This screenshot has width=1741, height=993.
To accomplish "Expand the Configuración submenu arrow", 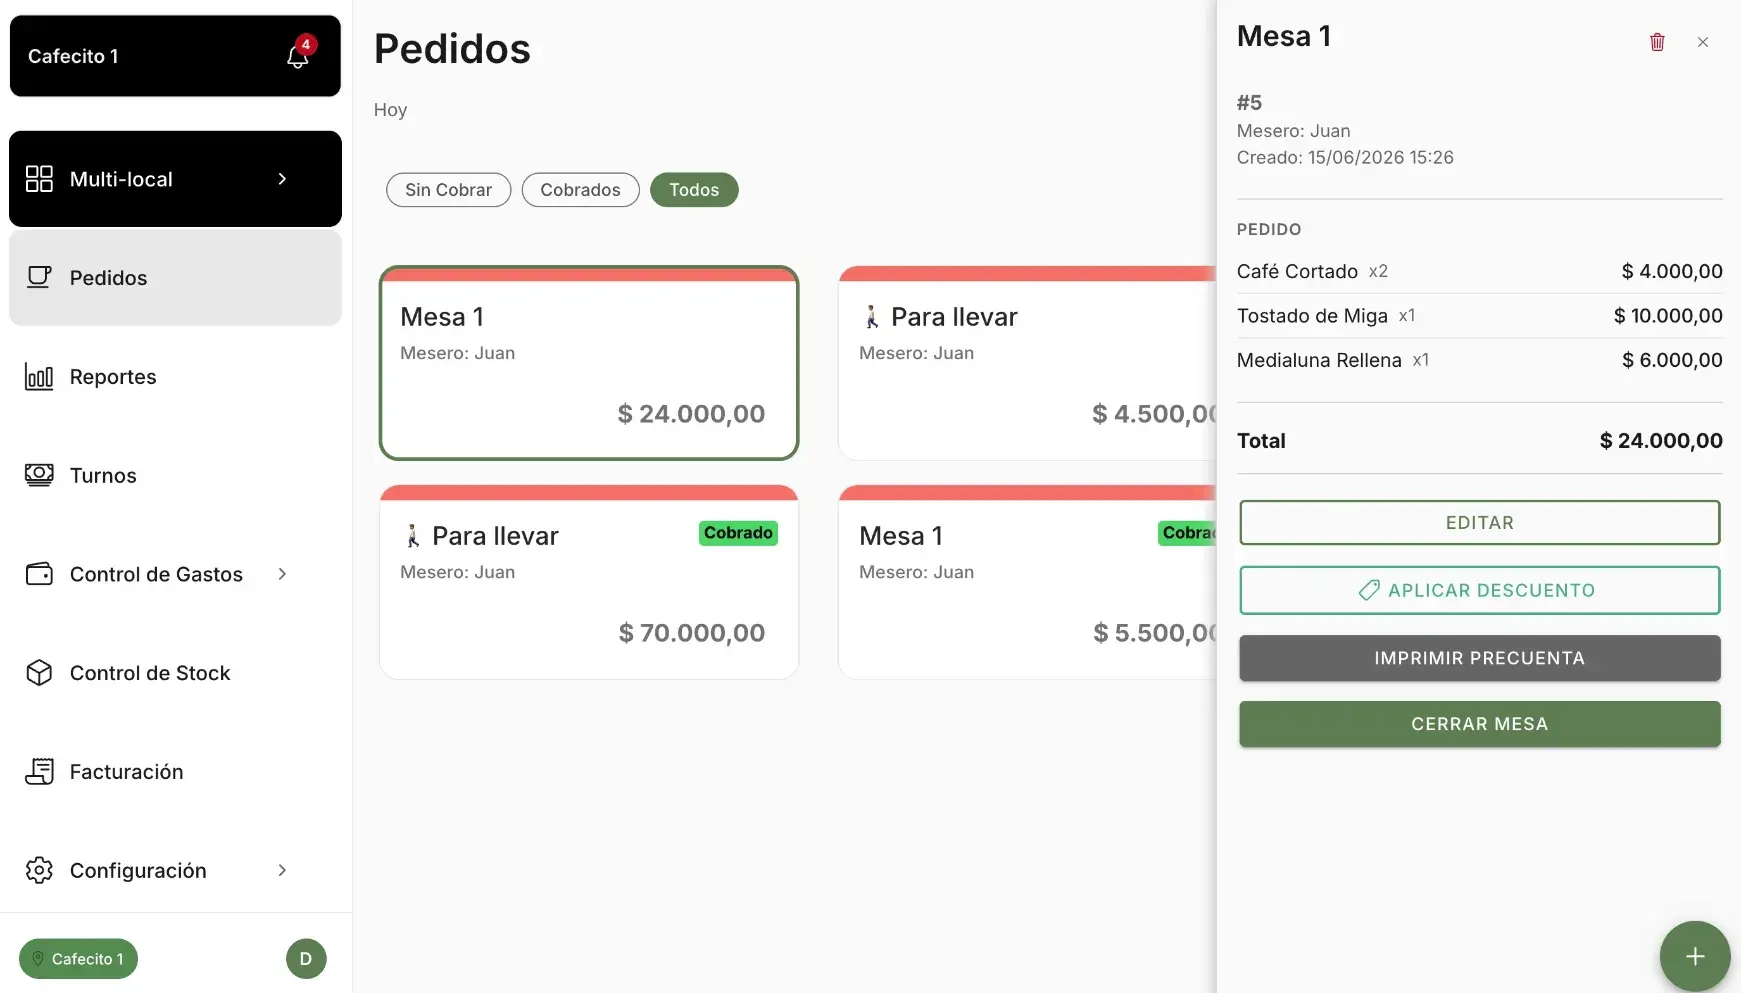I will click(x=282, y=870).
